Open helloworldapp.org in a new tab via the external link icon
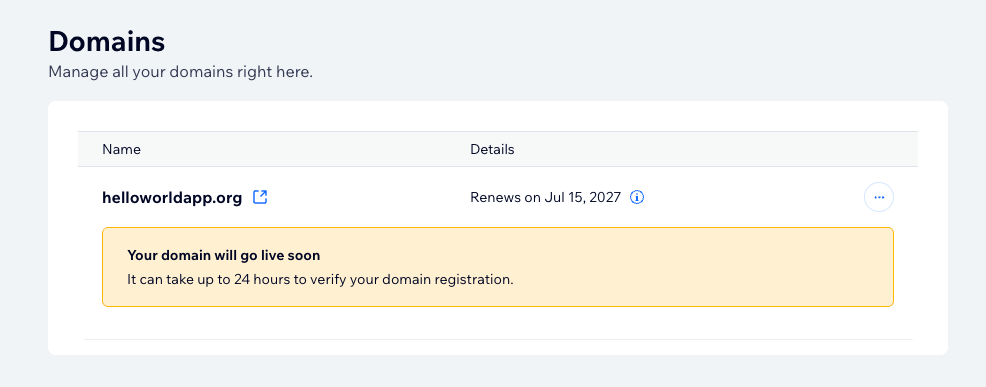986x387 pixels. pyautogui.click(x=260, y=197)
